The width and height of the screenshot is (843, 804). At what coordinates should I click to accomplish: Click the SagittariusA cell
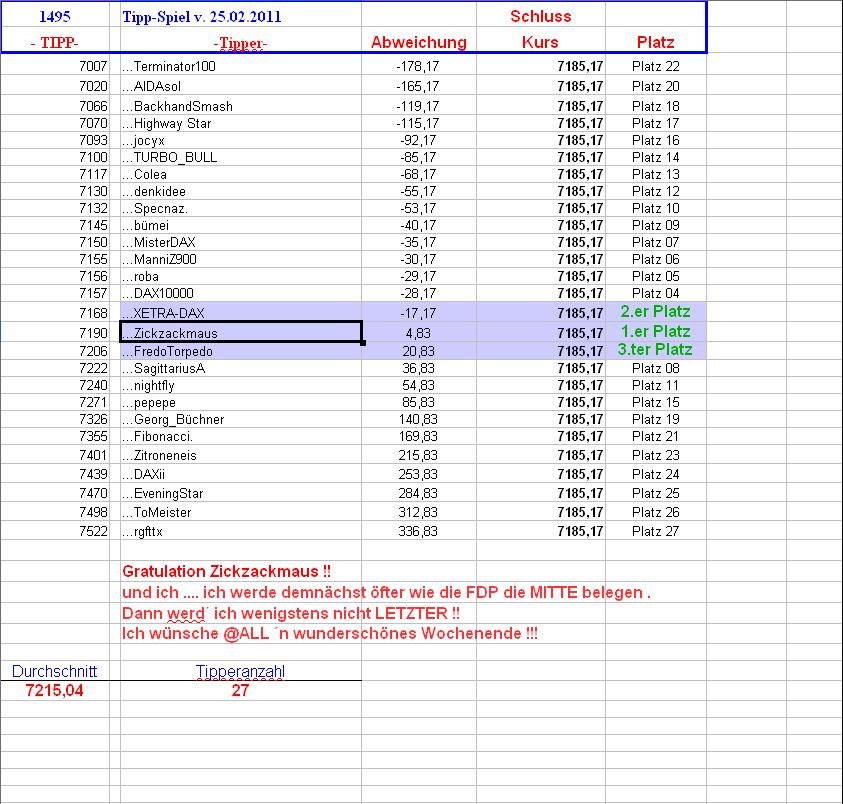pos(240,368)
